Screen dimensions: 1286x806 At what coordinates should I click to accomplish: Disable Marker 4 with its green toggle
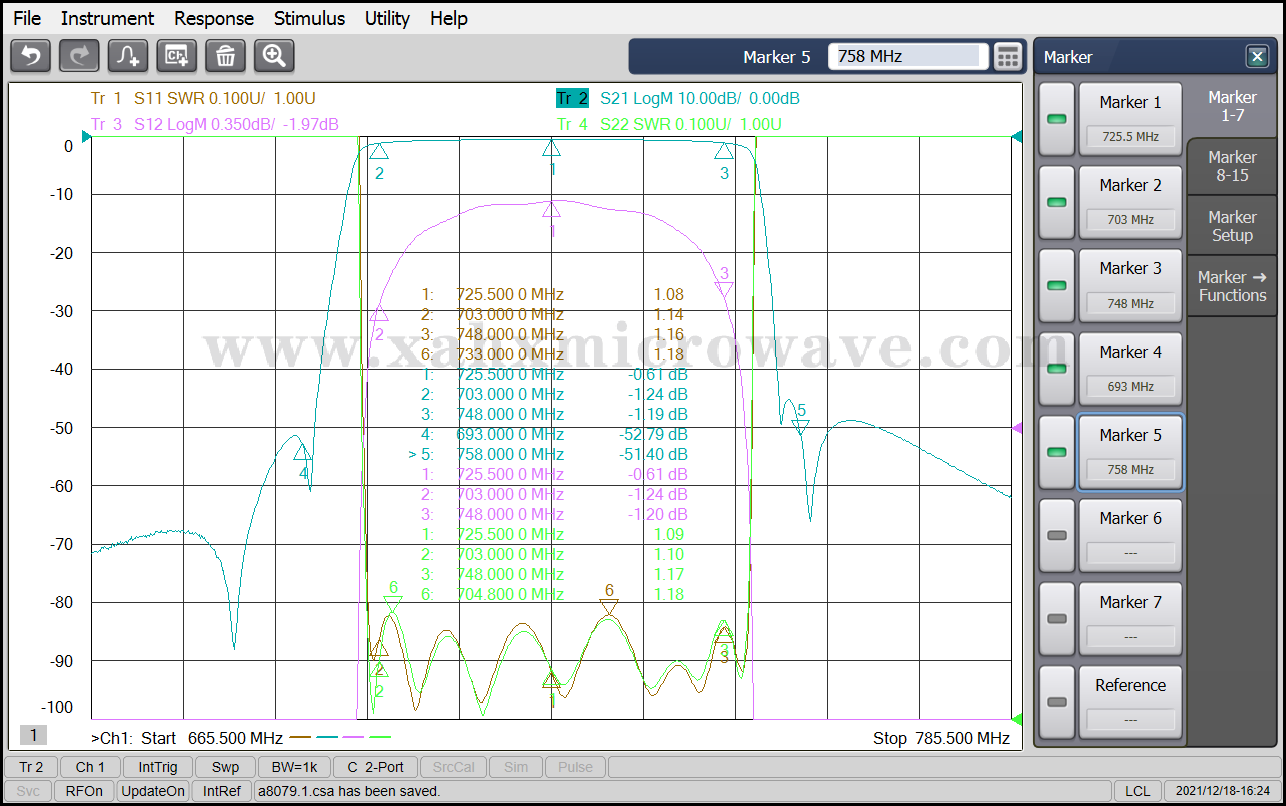coord(1057,369)
